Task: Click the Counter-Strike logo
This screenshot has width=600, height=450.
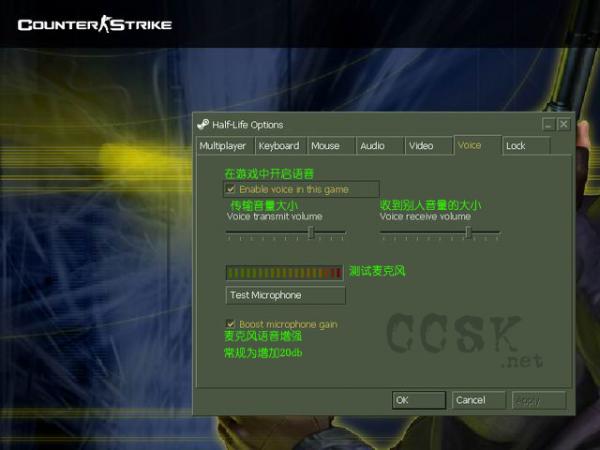Action: click(x=95, y=24)
